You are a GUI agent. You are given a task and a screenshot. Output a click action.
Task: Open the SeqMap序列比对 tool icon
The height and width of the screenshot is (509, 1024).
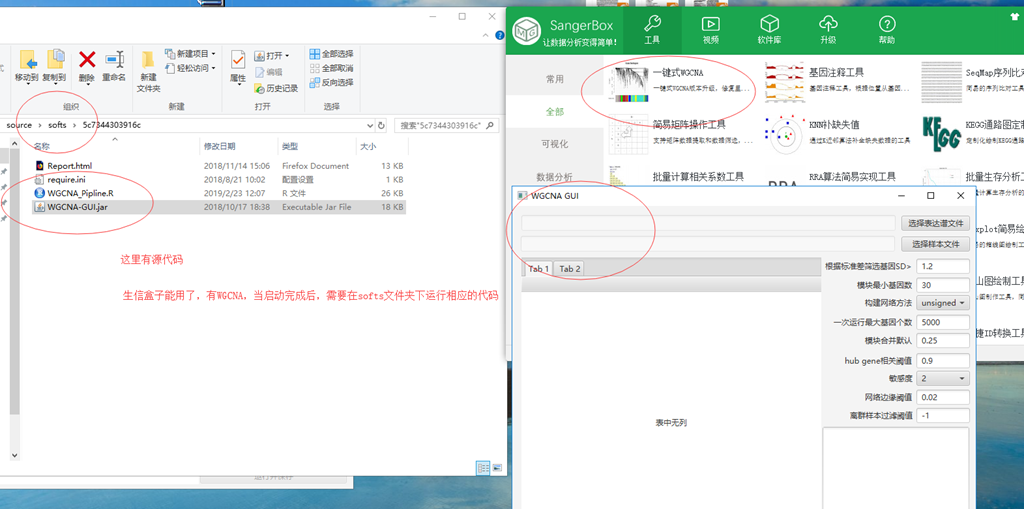tap(941, 80)
